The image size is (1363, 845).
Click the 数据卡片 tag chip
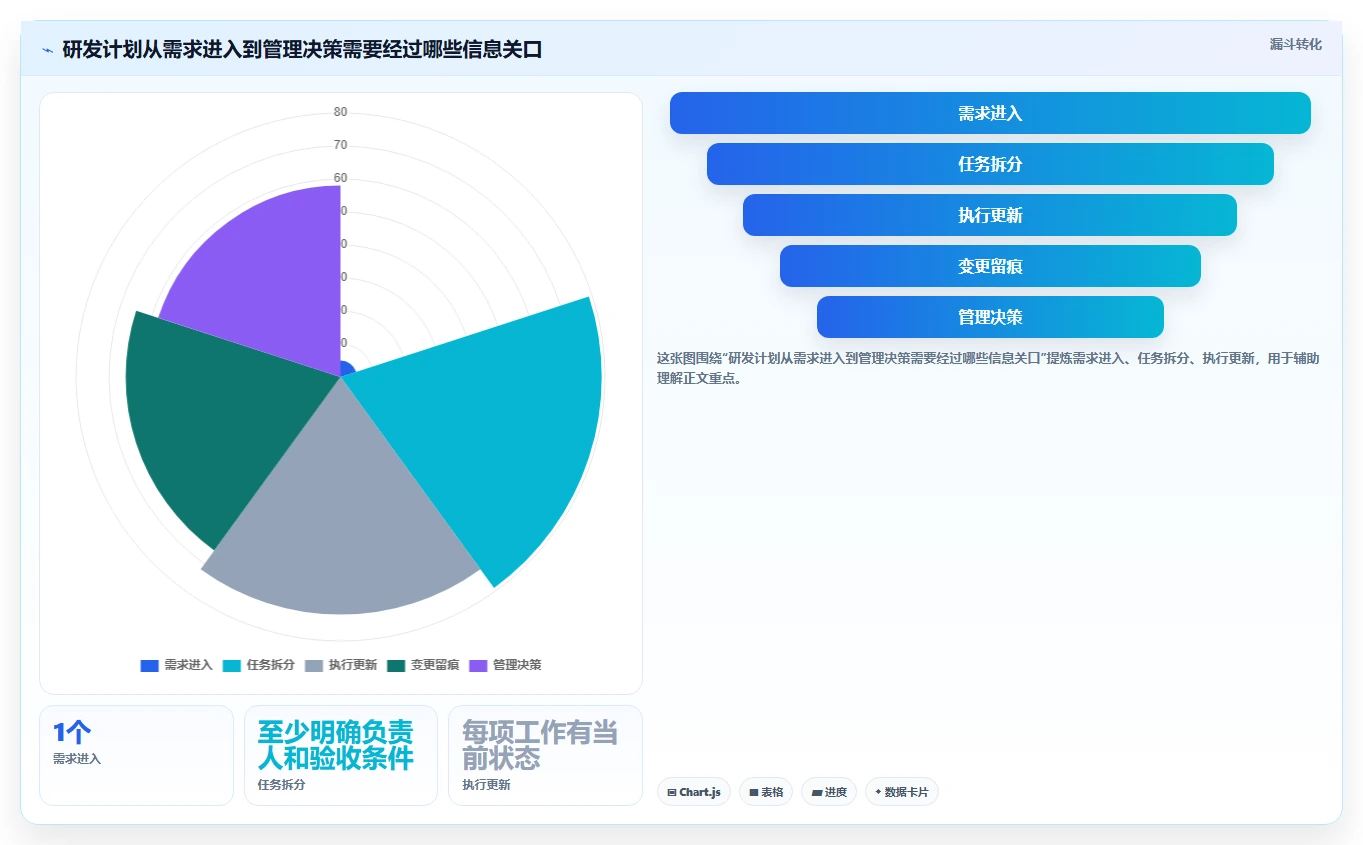[902, 792]
